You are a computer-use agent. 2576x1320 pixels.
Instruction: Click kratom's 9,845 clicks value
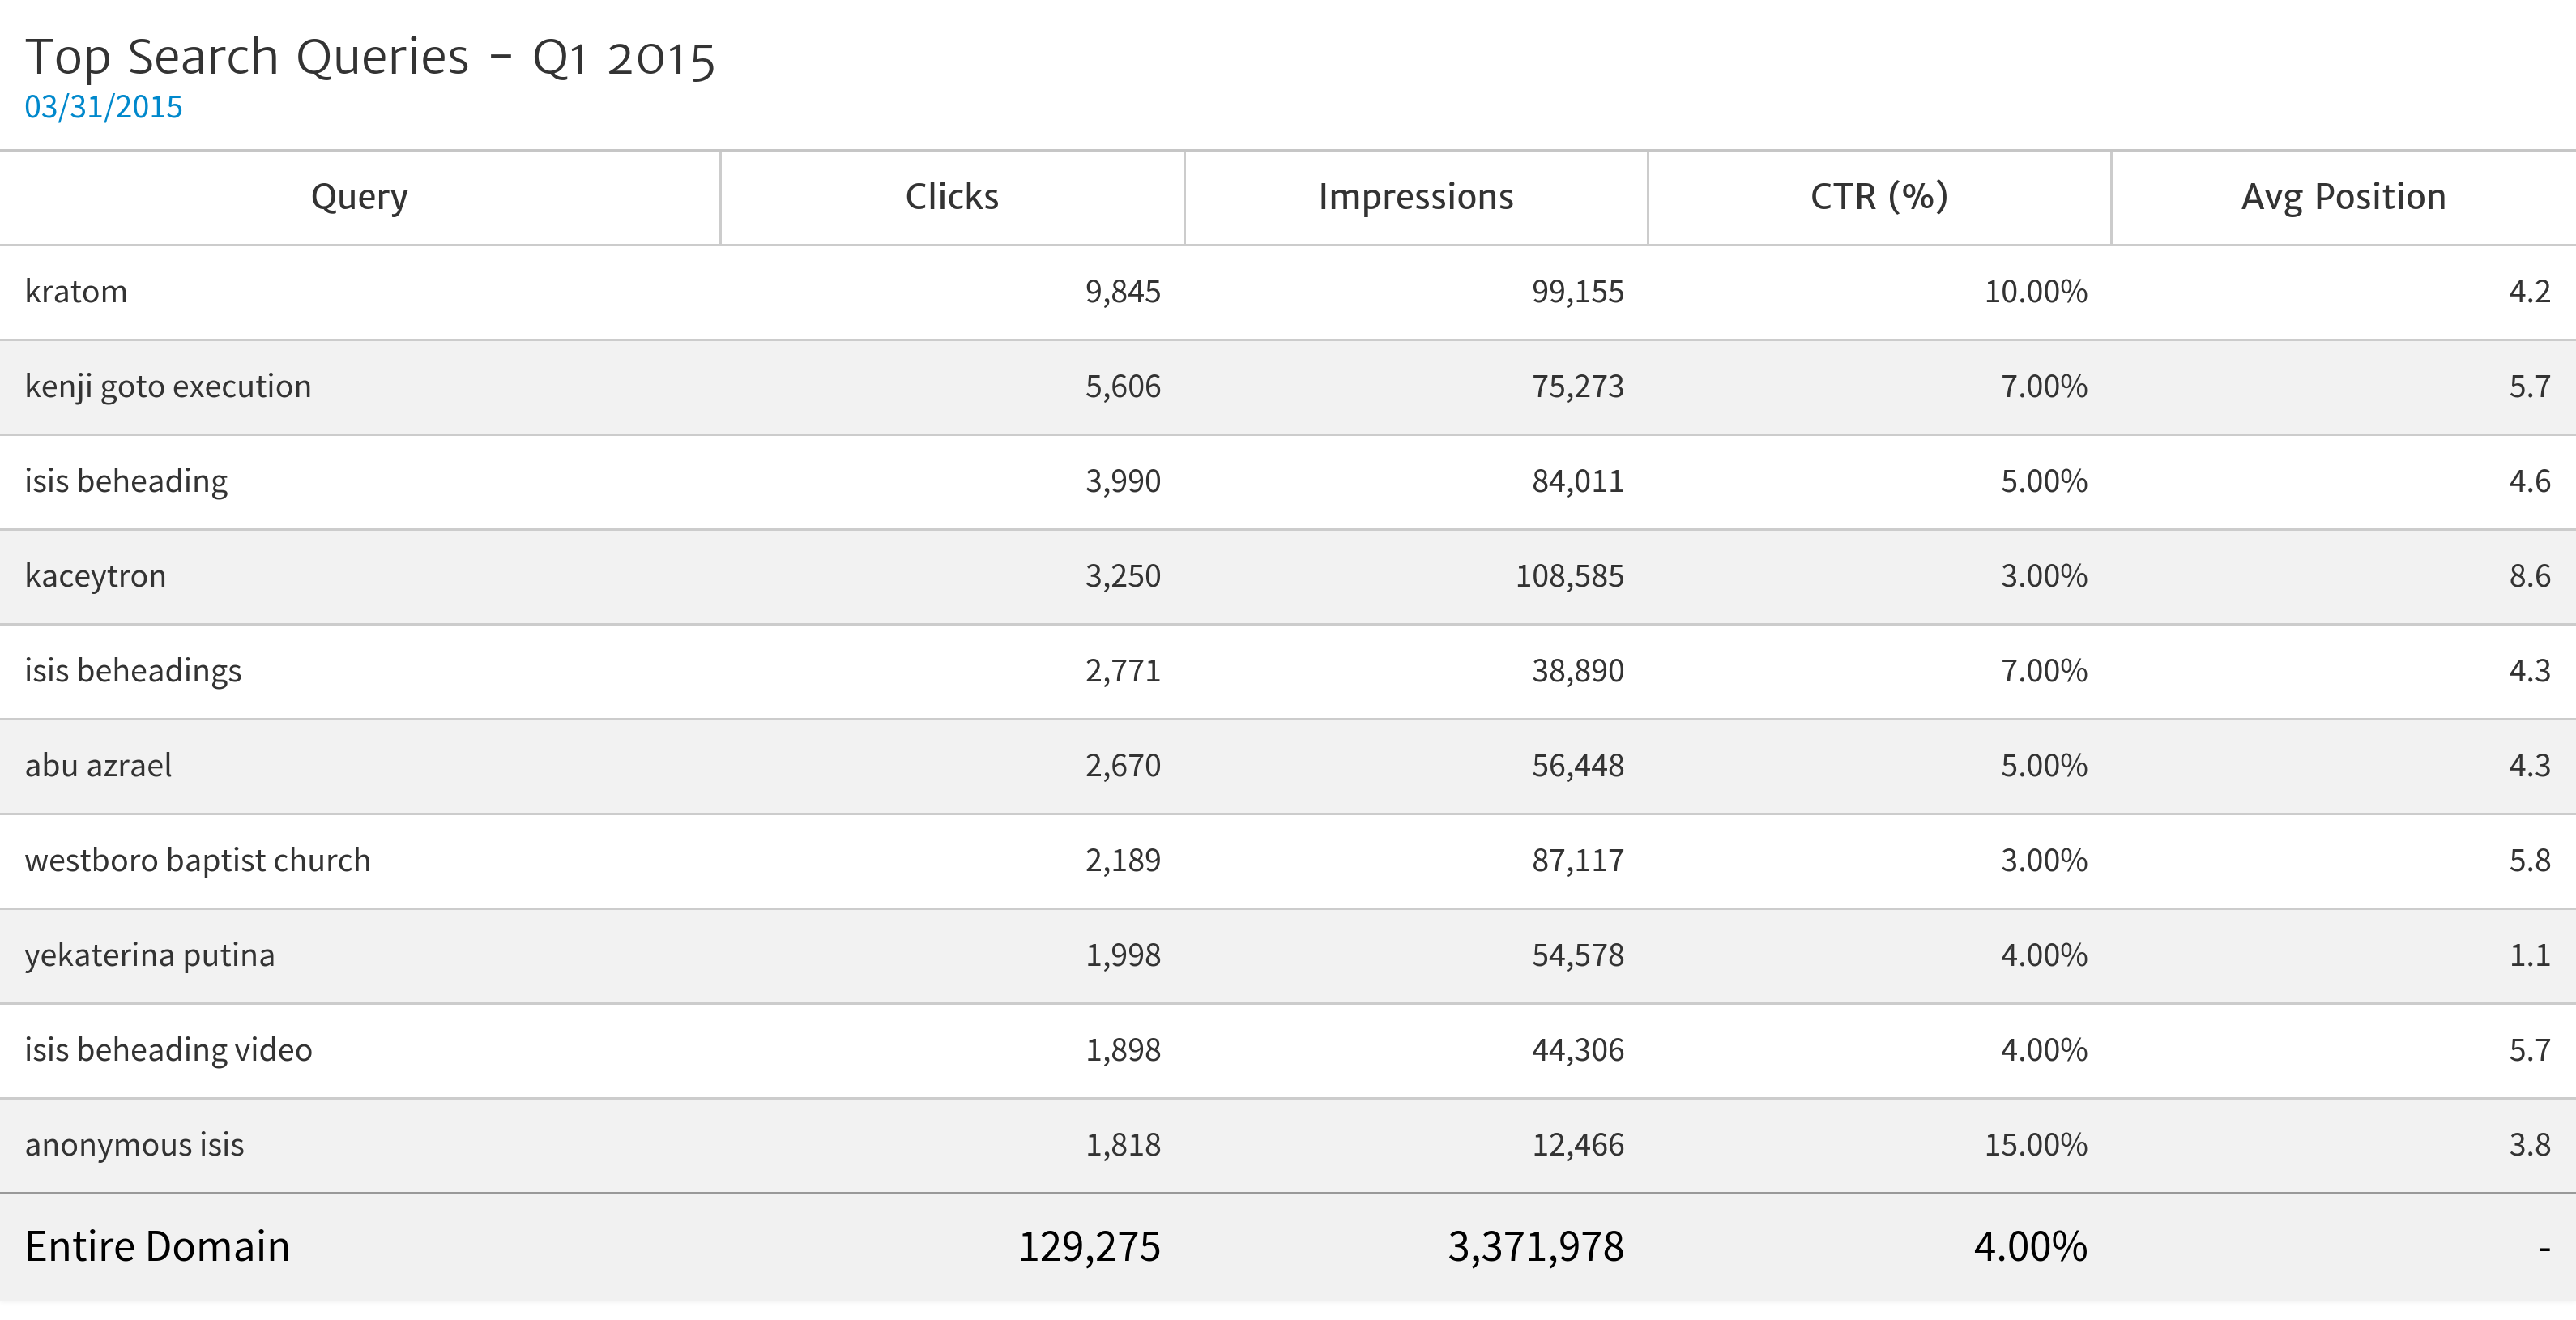click(1122, 292)
